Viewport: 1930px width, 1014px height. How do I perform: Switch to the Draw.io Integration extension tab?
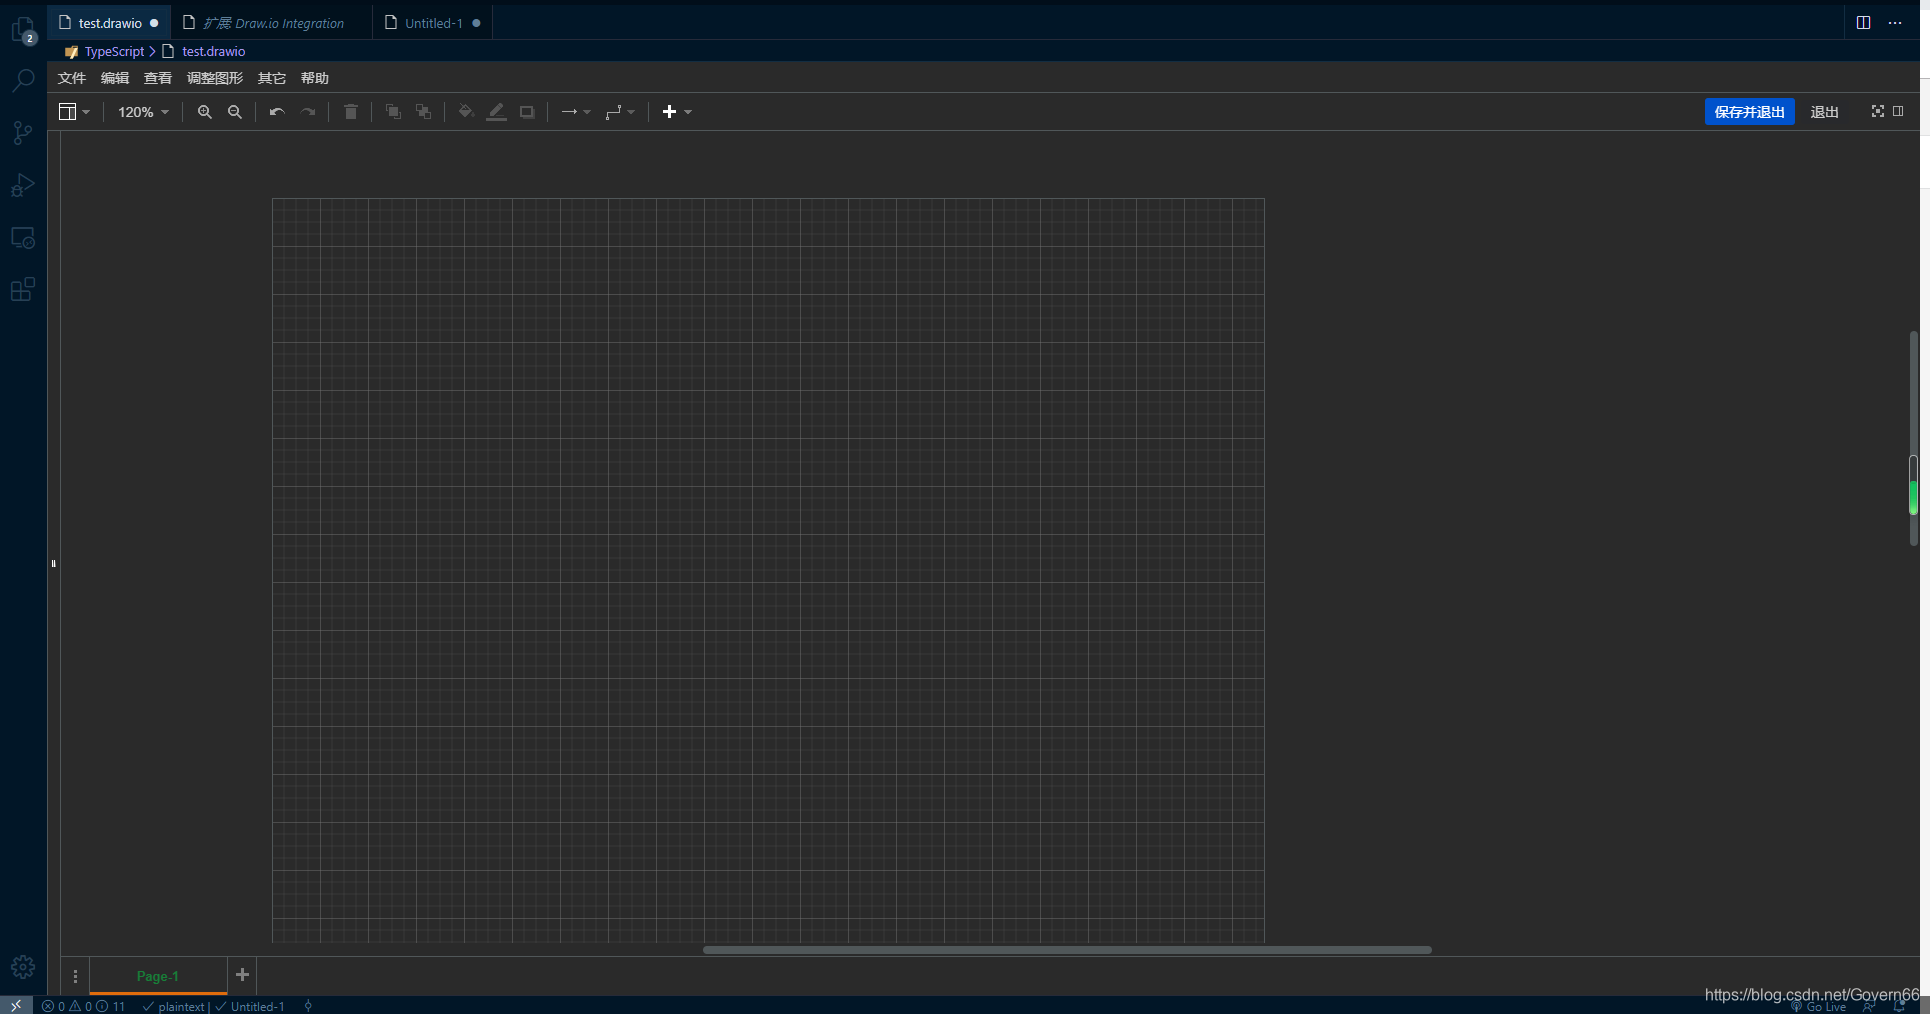272,23
